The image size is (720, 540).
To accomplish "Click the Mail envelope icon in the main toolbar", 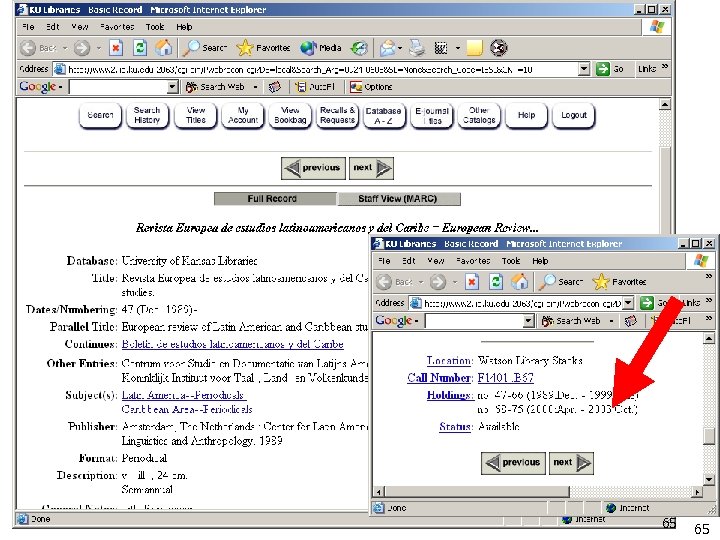I will 388,48.
